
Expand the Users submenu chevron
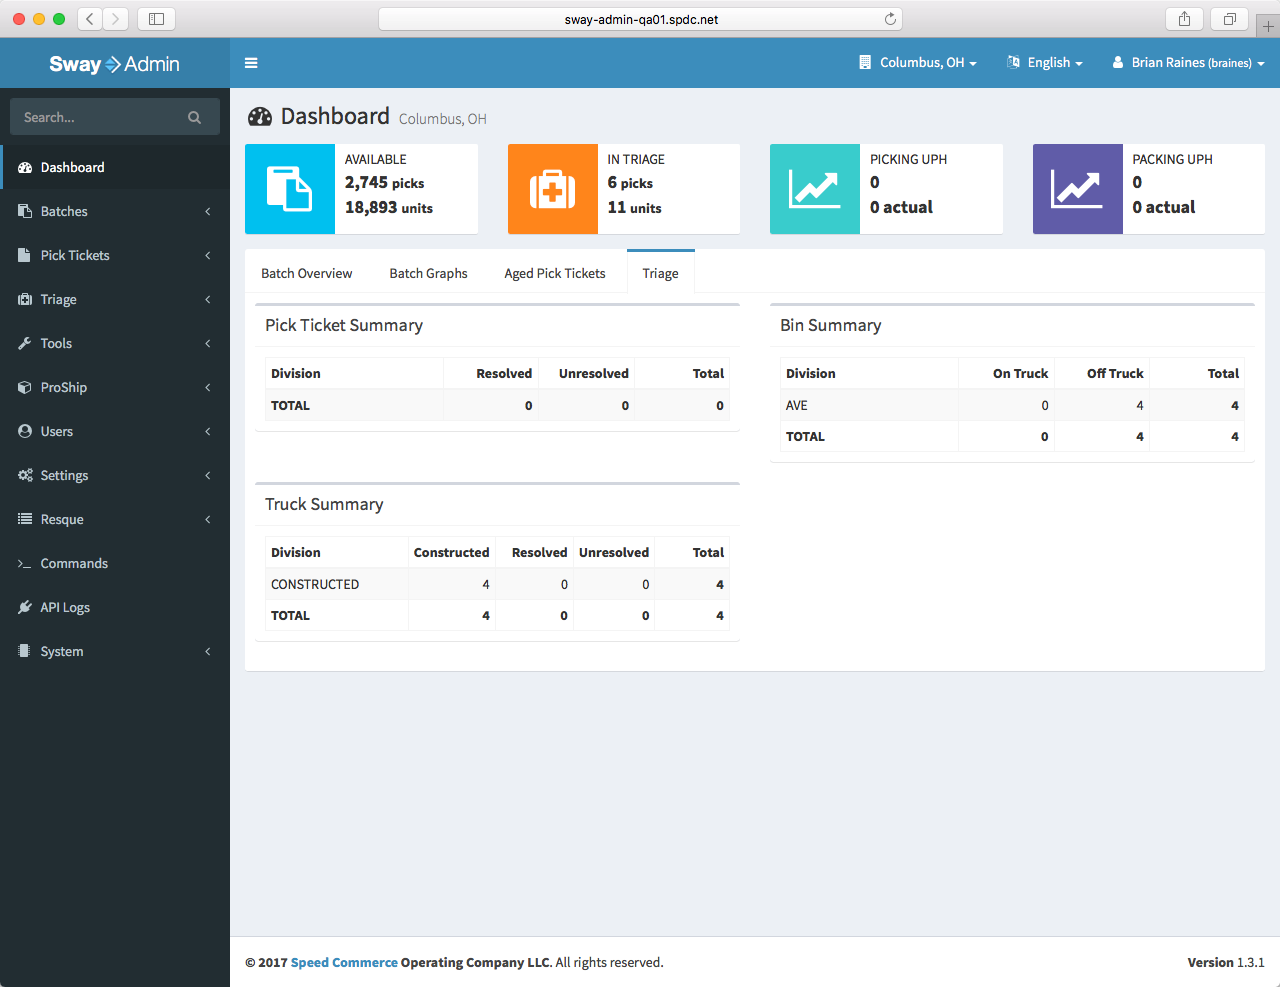point(208,431)
